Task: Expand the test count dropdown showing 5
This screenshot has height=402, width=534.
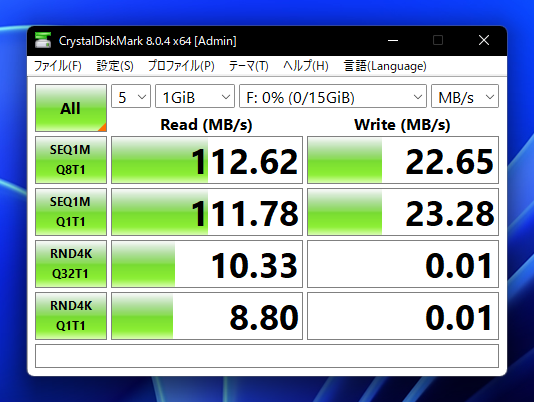Action: [131, 96]
